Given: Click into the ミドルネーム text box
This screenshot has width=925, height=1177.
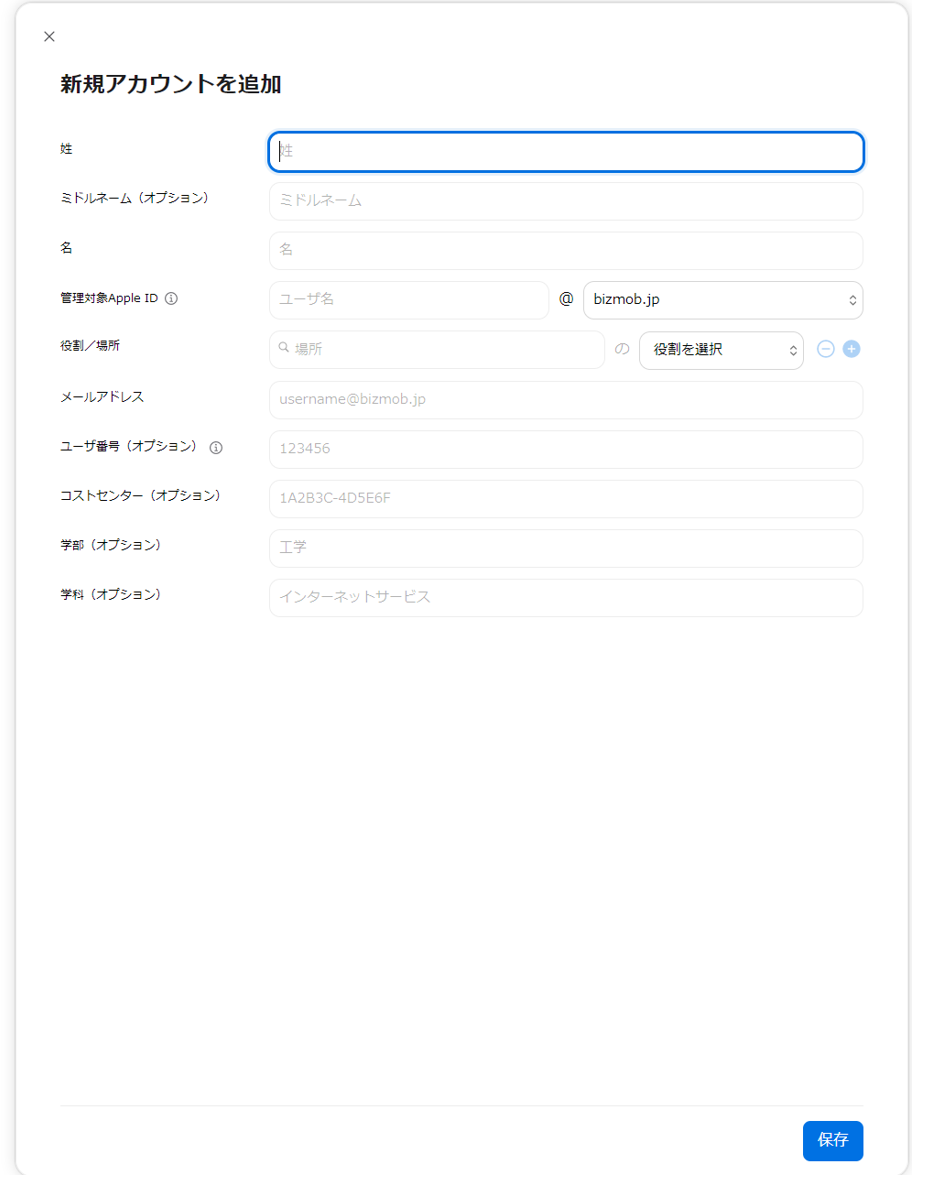Looking at the screenshot, I should point(565,201).
